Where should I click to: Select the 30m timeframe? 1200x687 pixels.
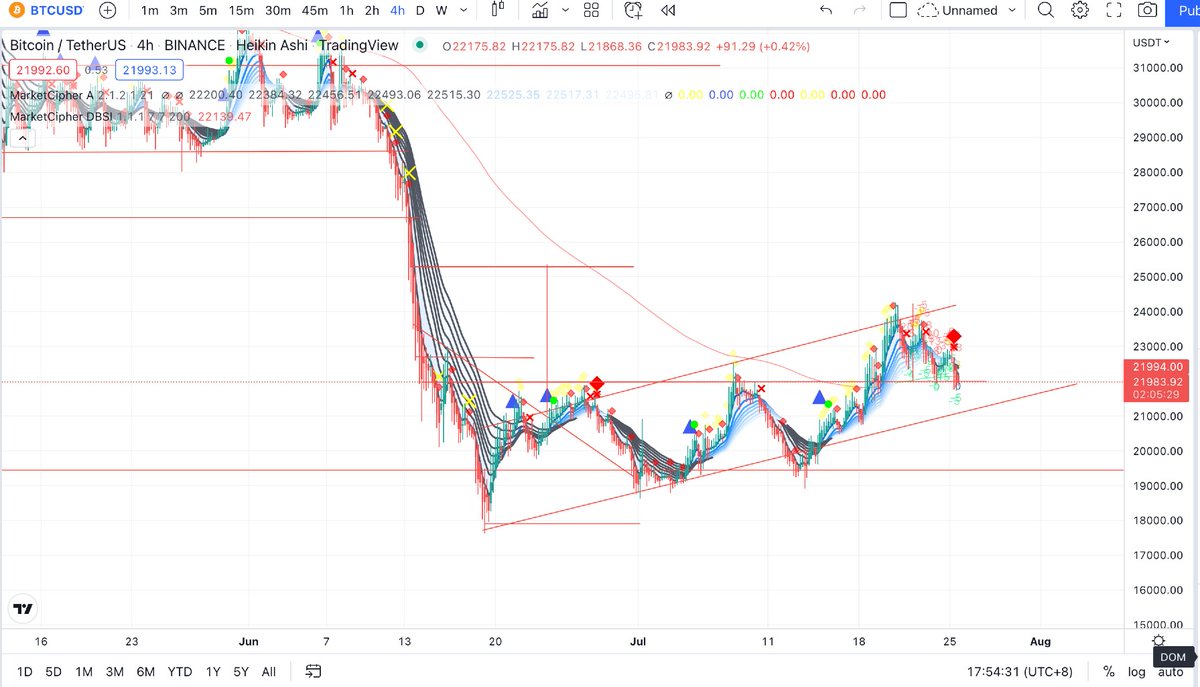pyautogui.click(x=278, y=10)
